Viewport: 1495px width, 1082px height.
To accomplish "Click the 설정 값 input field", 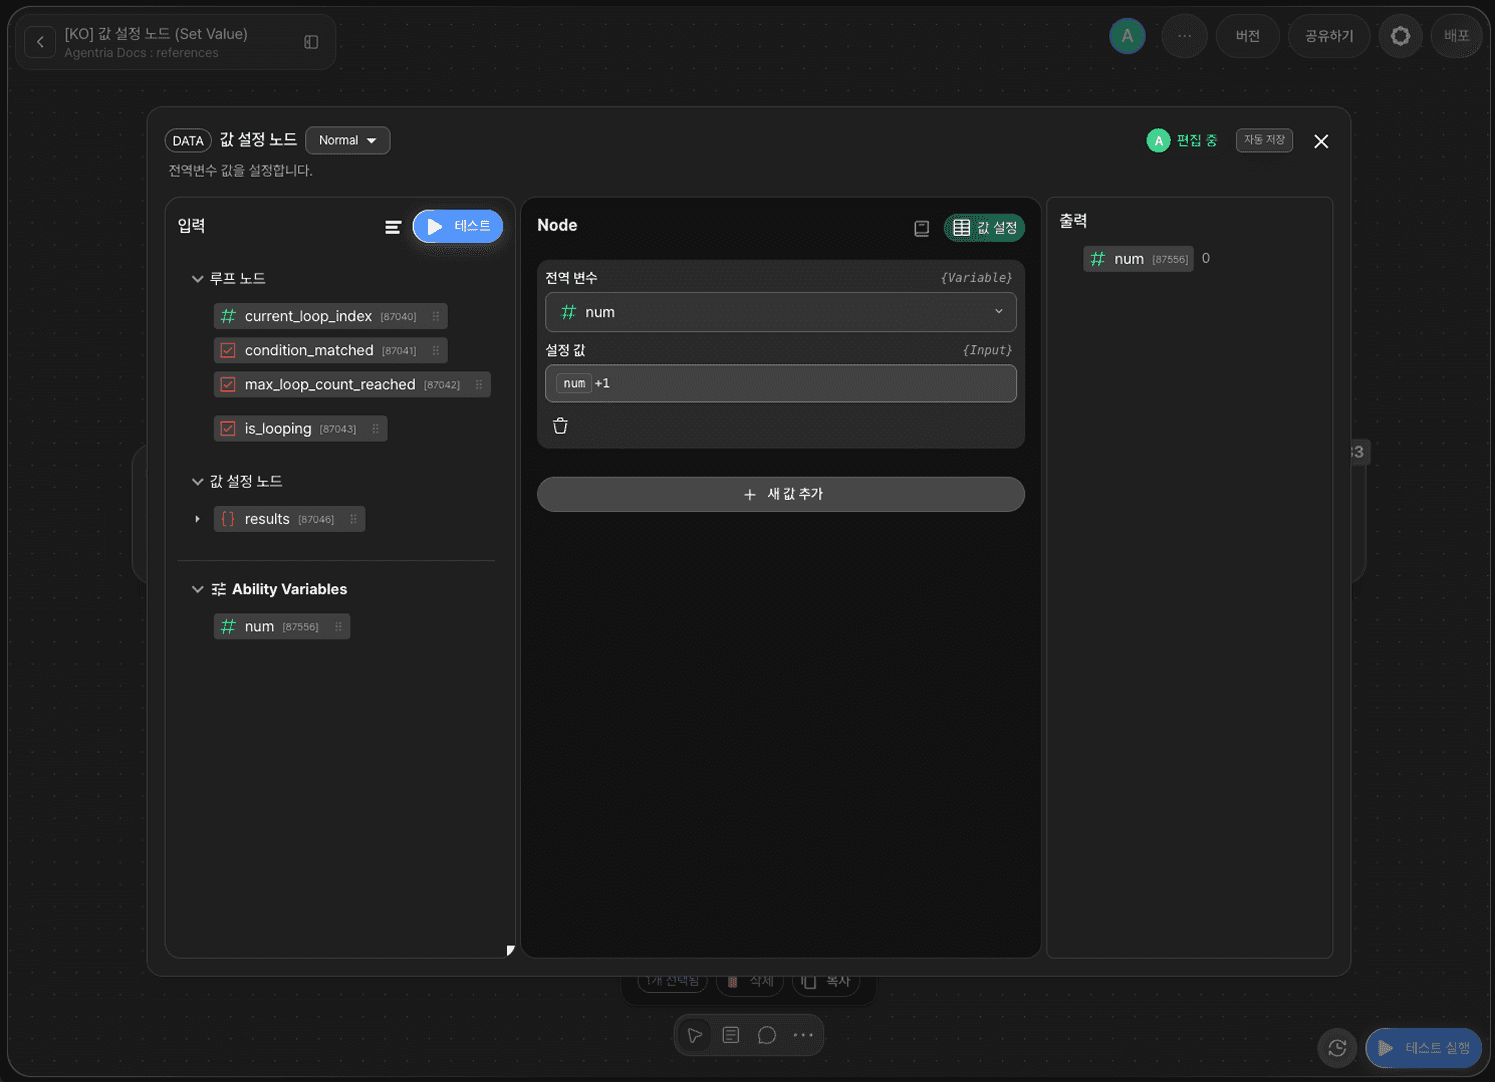I will [x=781, y=384].
